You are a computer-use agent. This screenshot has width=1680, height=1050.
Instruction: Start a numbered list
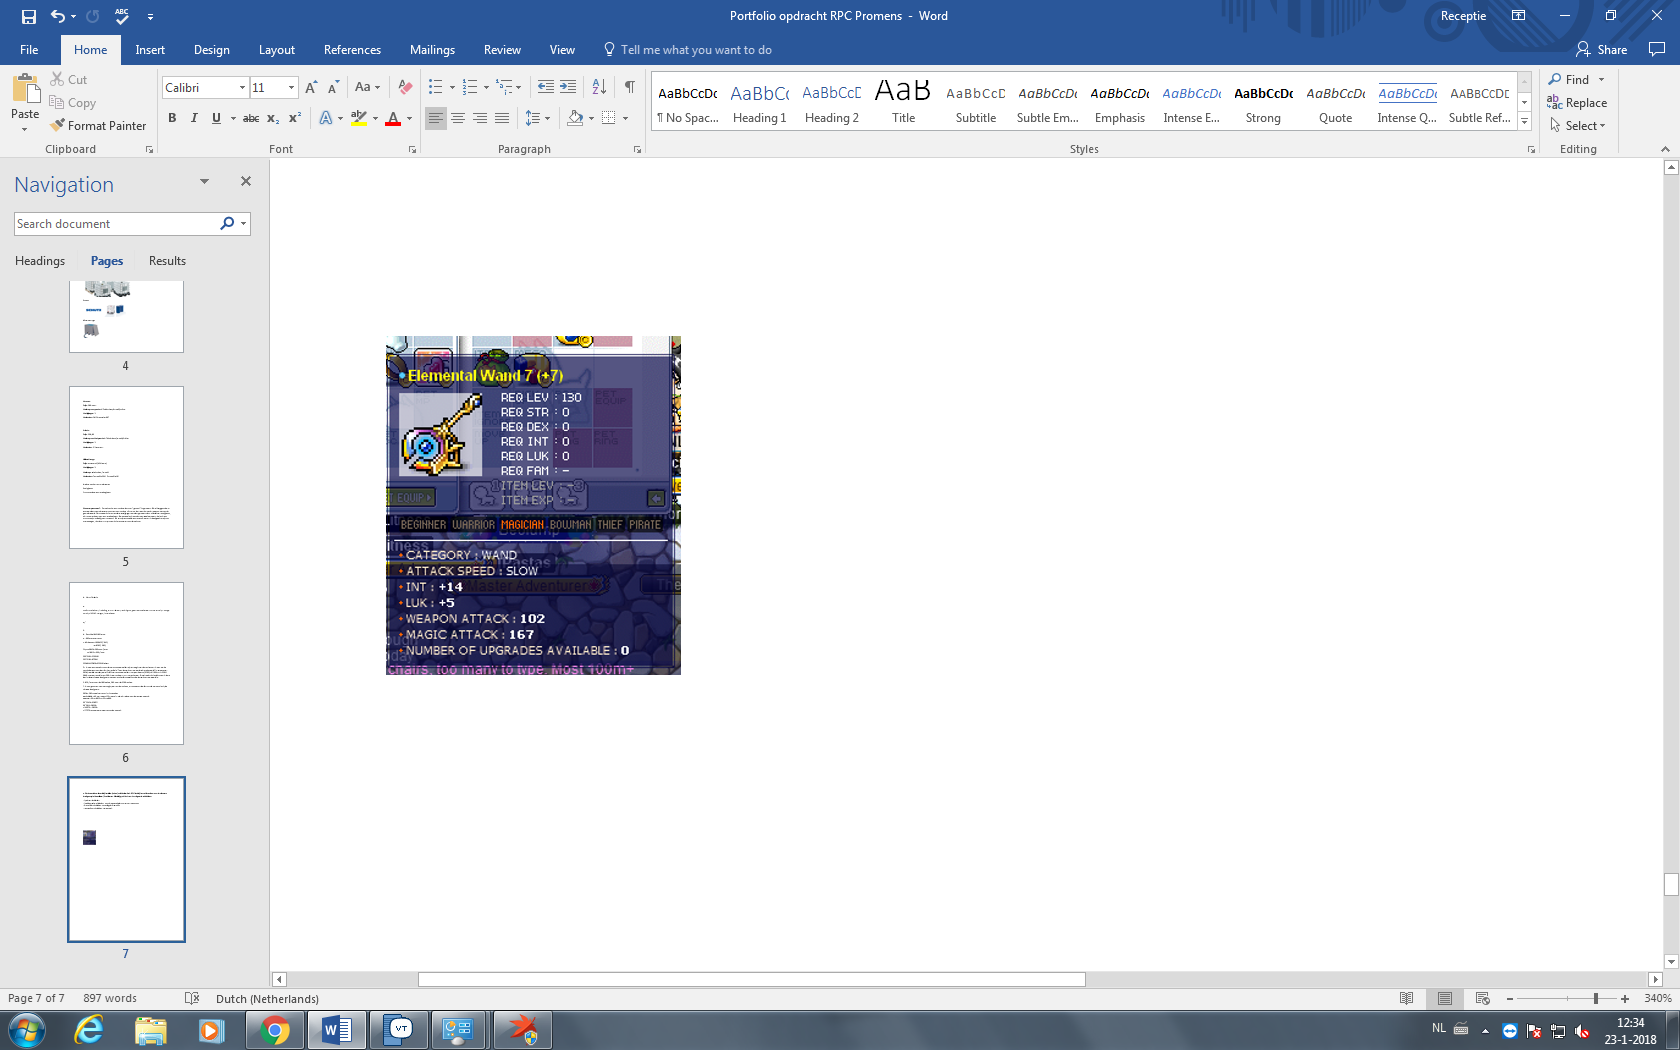[x=470, y=88]
